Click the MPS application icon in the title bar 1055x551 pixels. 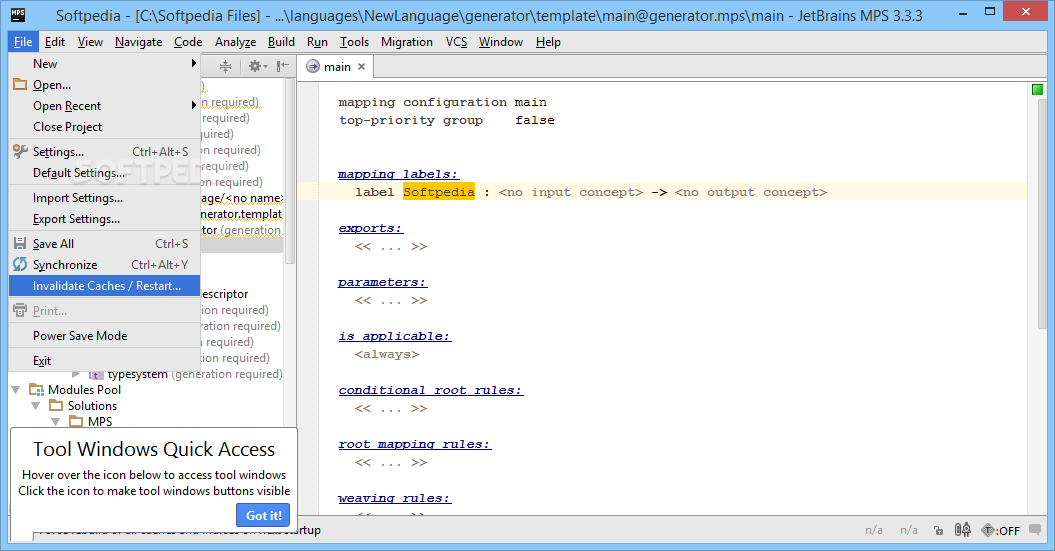coord(18,14)
